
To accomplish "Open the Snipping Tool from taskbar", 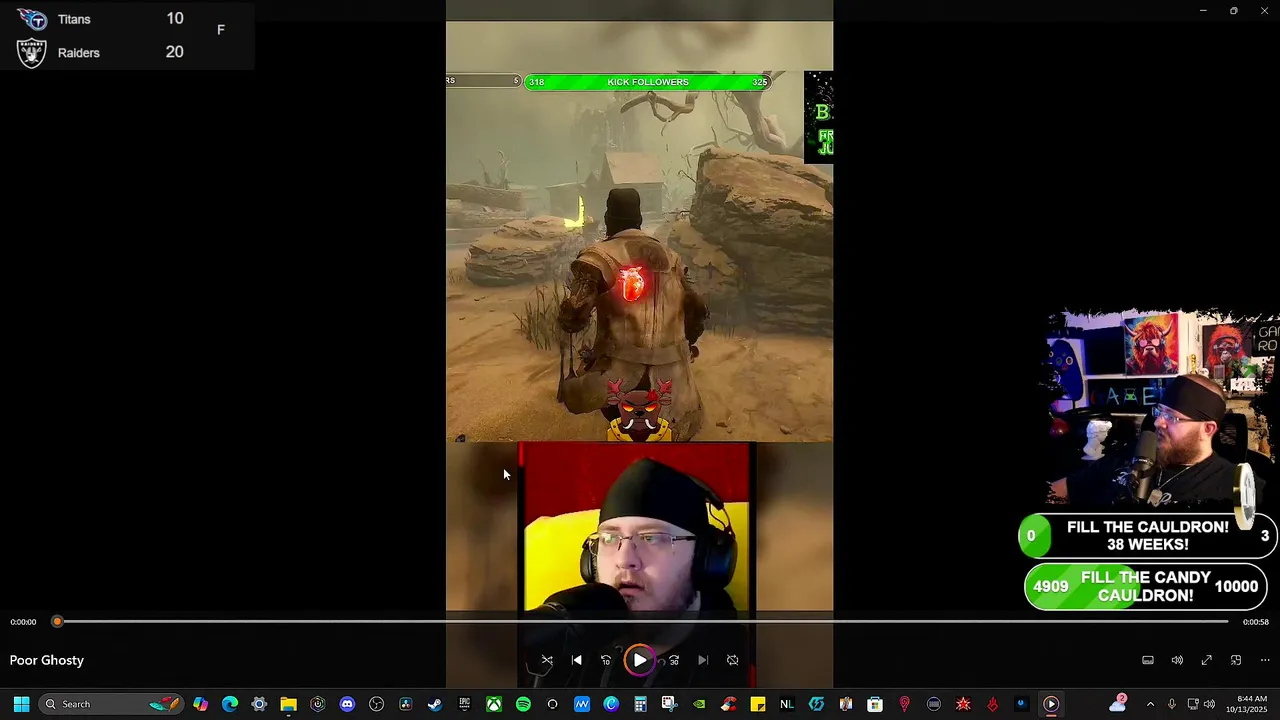I will point(669,704).
